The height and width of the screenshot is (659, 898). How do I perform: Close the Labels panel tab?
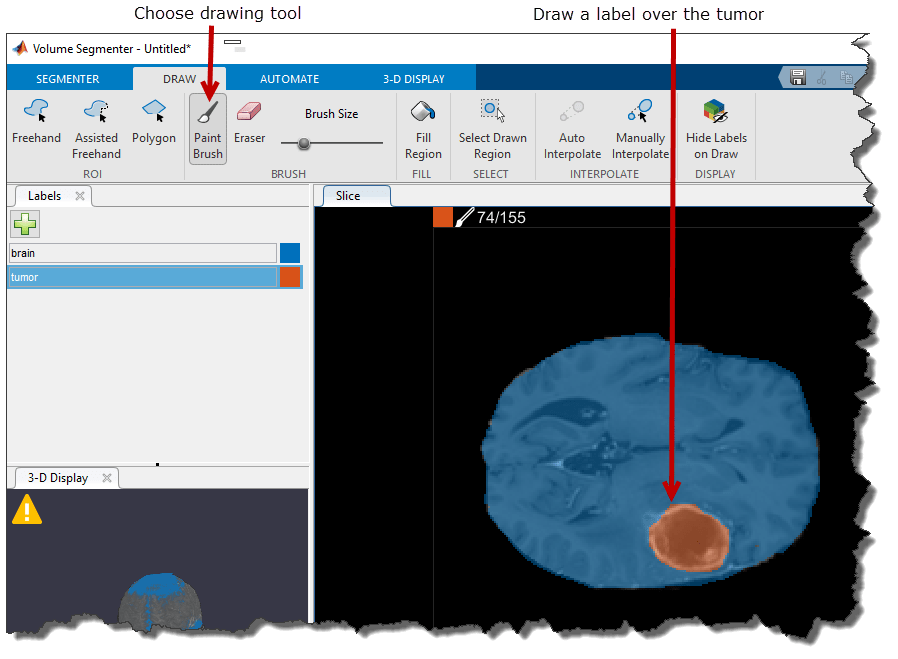coord(80,196)
